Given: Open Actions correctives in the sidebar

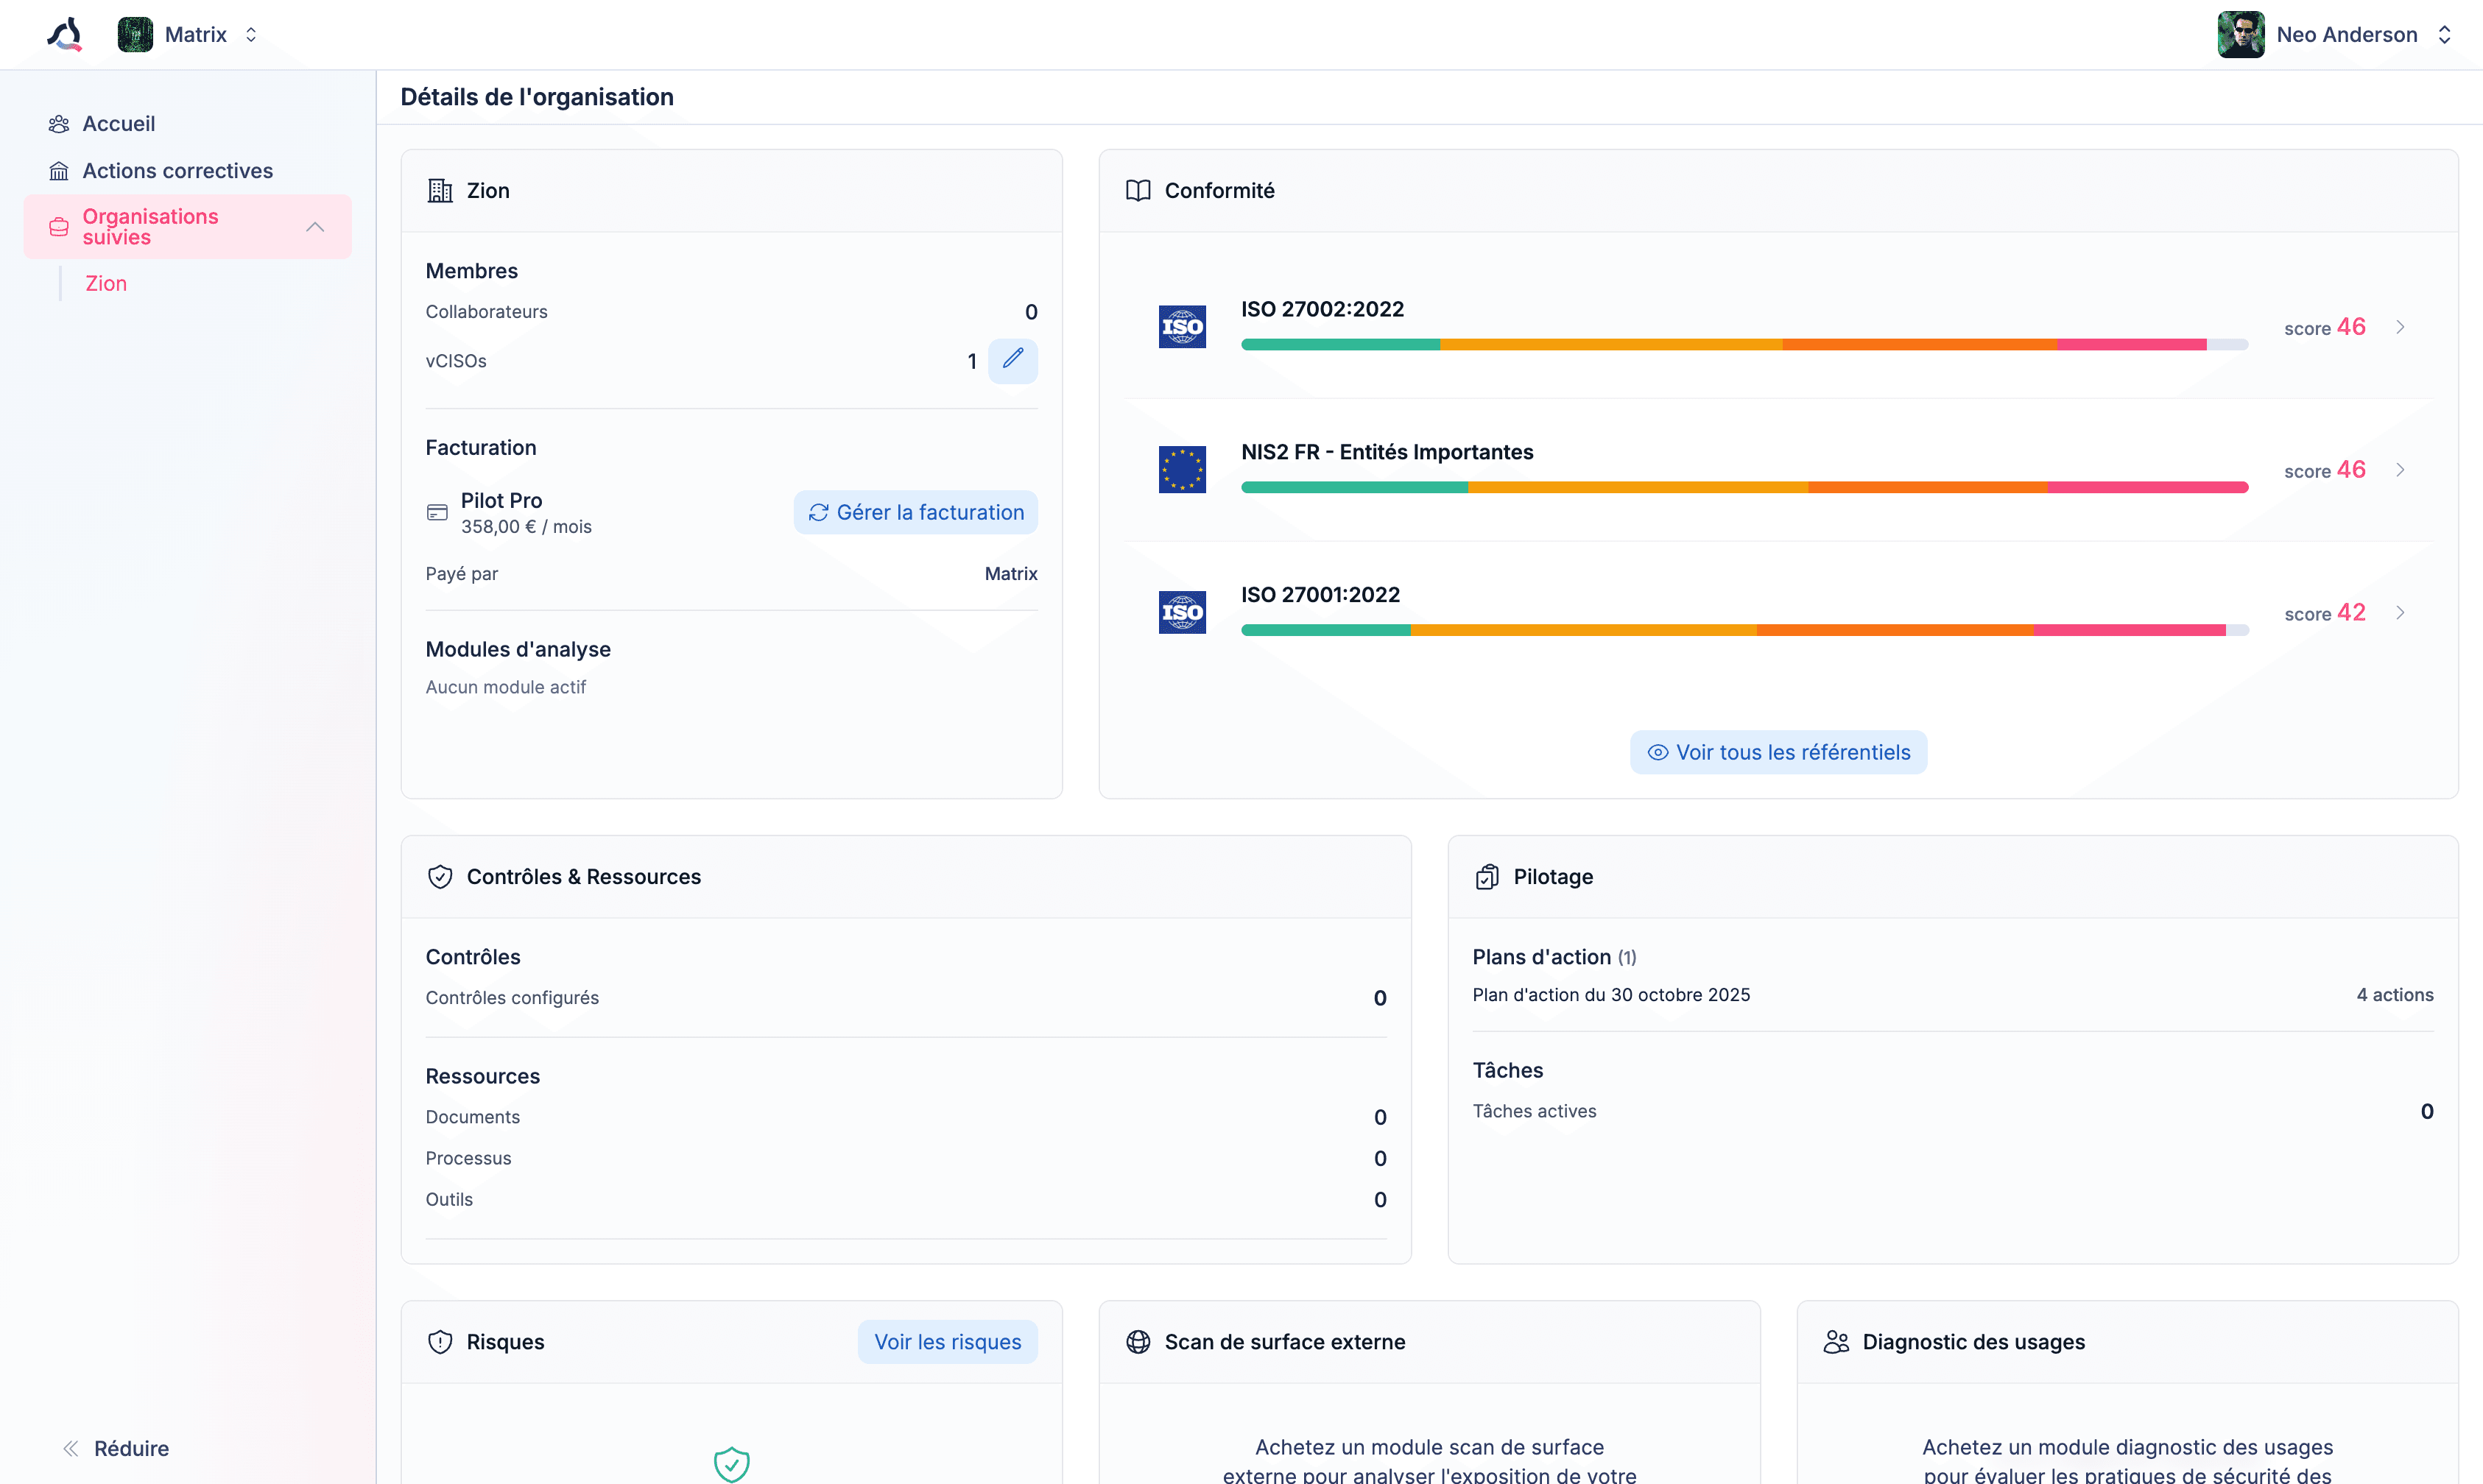Looking at the screenshot, I should pyautogui.click(x=177, y=171).
